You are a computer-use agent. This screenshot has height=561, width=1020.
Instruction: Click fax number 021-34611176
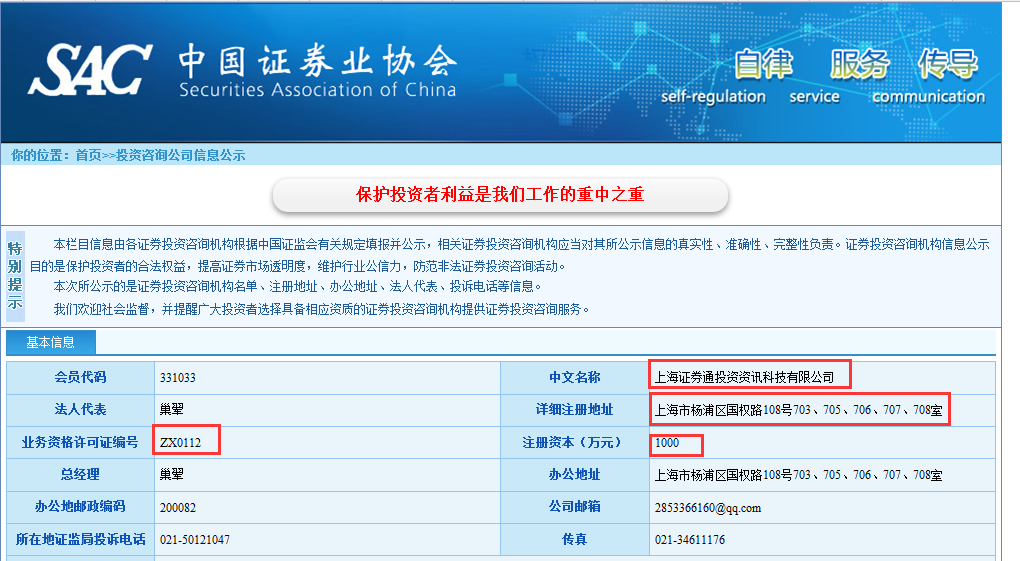[x=690, y=540]
